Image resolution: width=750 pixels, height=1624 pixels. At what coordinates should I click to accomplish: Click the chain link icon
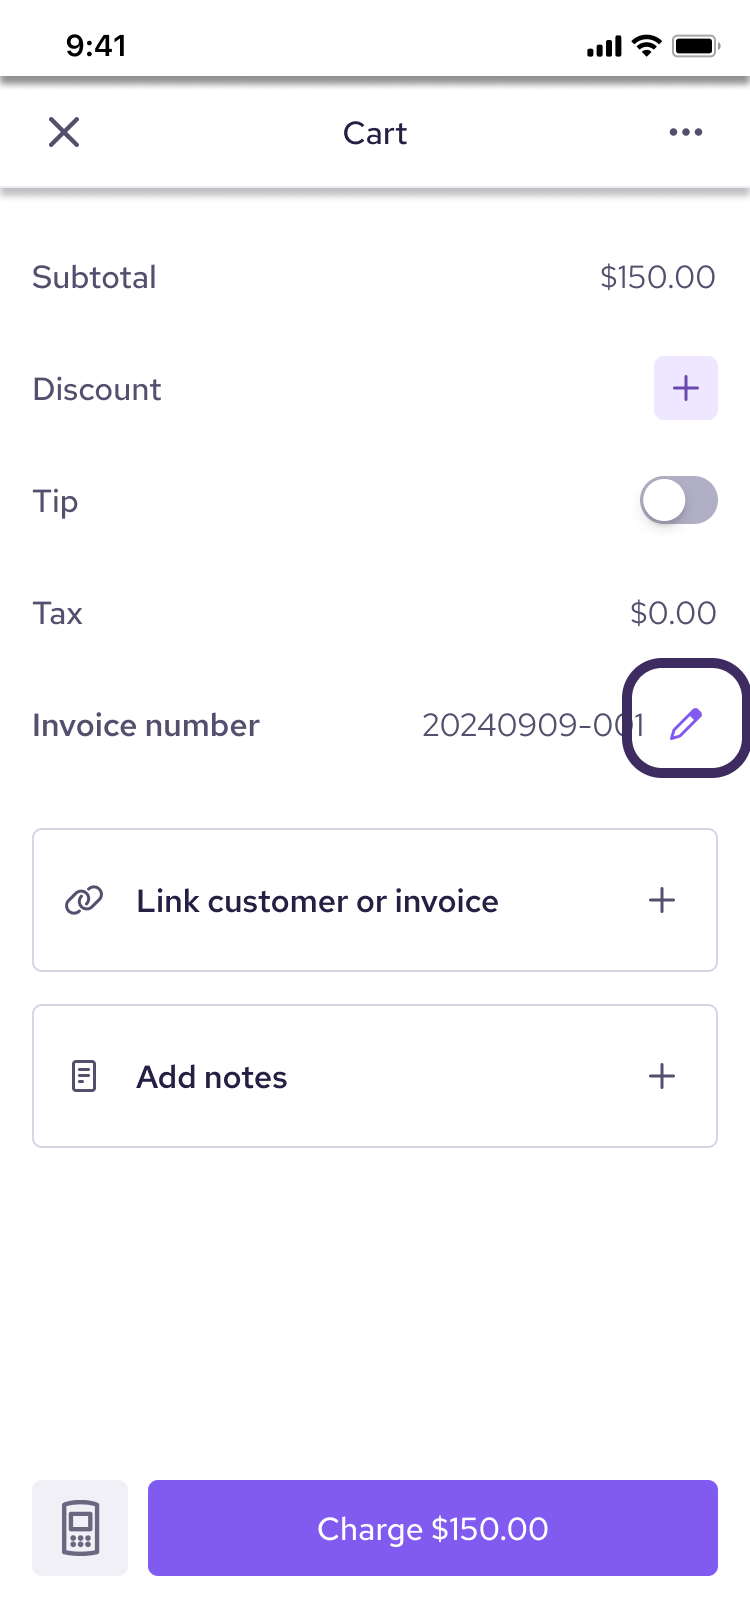click(84, 900)
